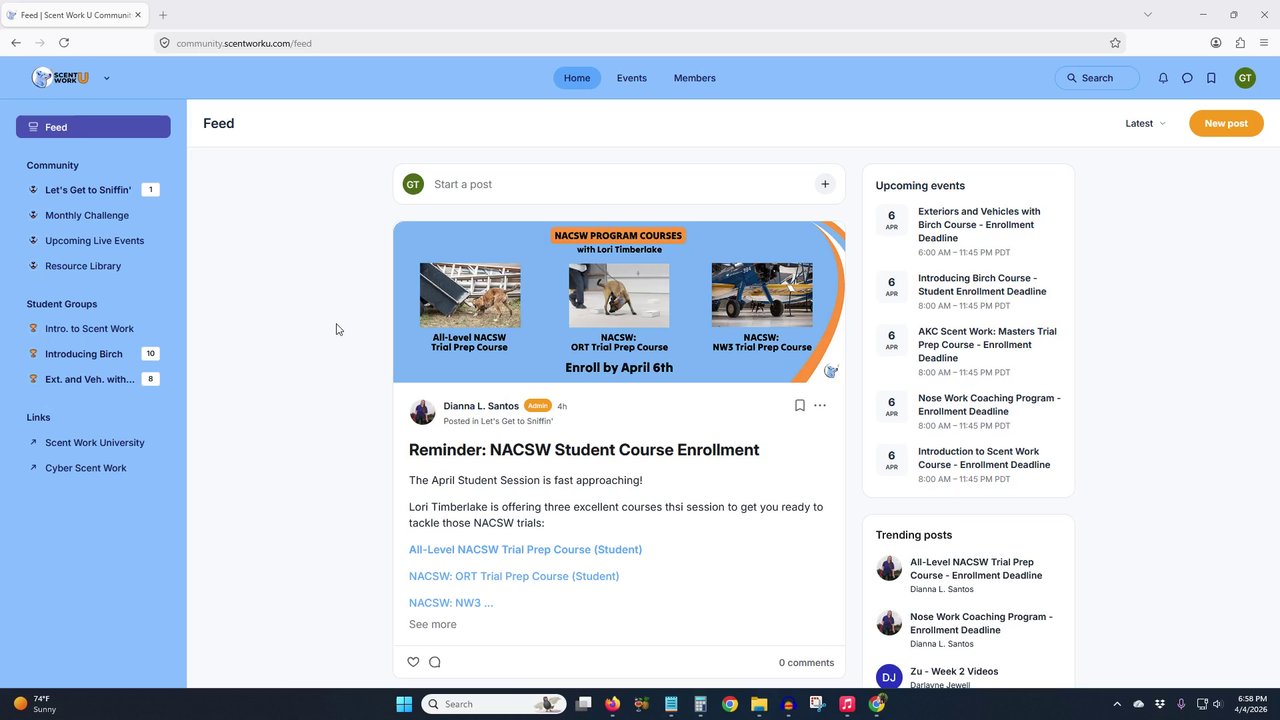
Task: Open Dianna L. Santos' profile from post author
Action: click(x=481, y=406)
